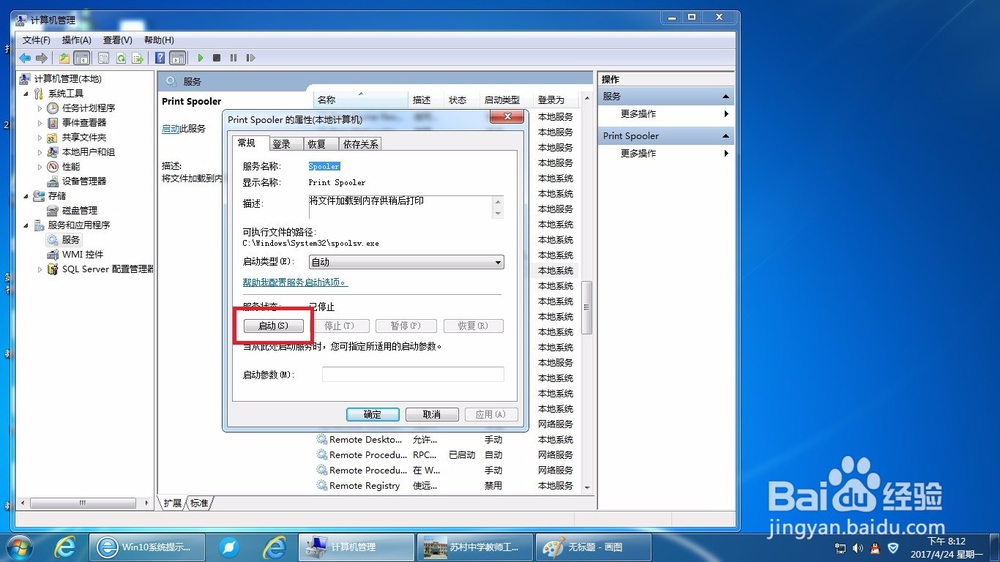Image resolution: width=1000 pixels, height=562 pixels.
Task: Click the green Start service play icon
Action: coord(200,58)
